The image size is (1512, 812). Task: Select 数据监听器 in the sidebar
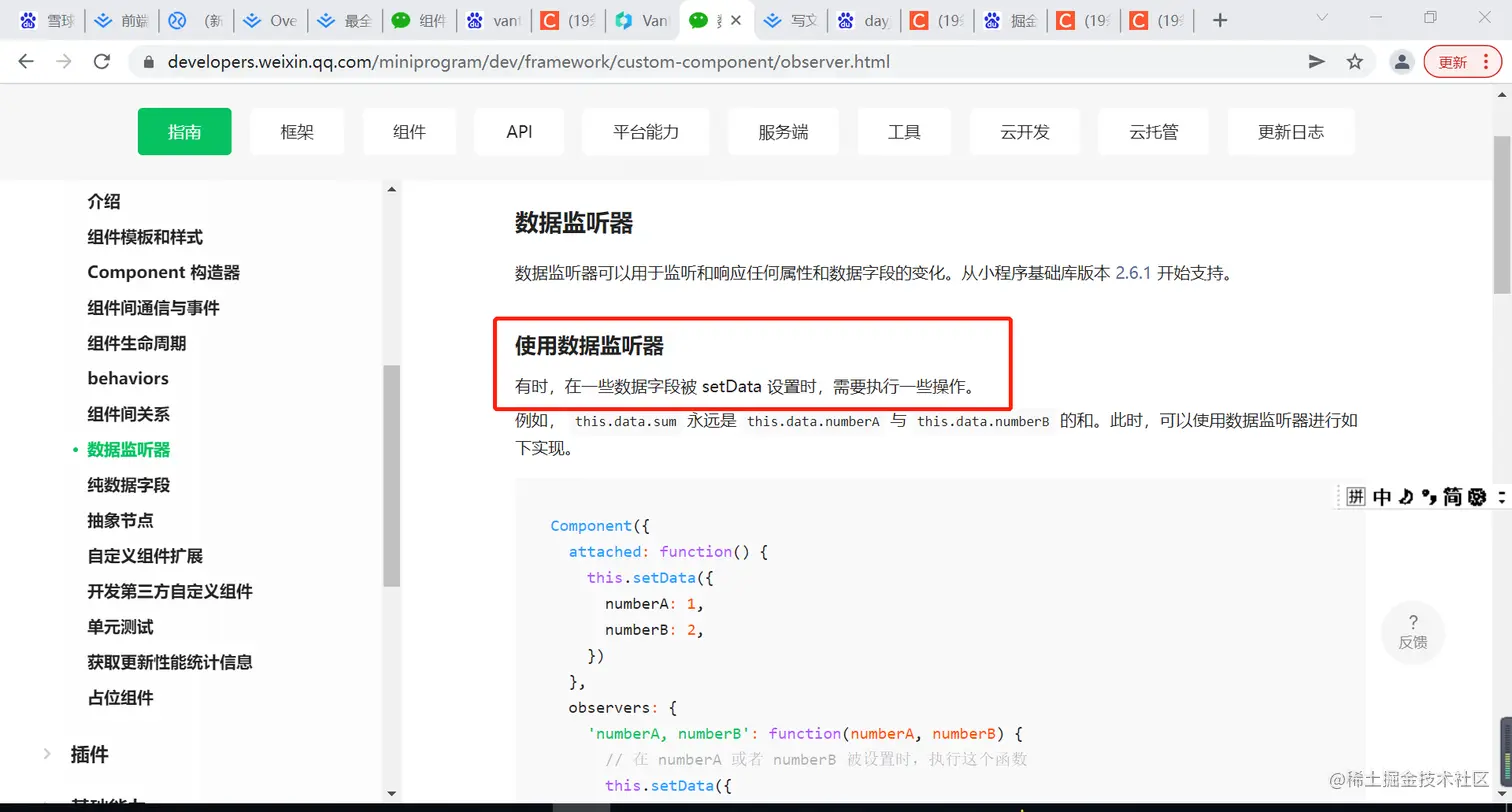tap(128, 450)
